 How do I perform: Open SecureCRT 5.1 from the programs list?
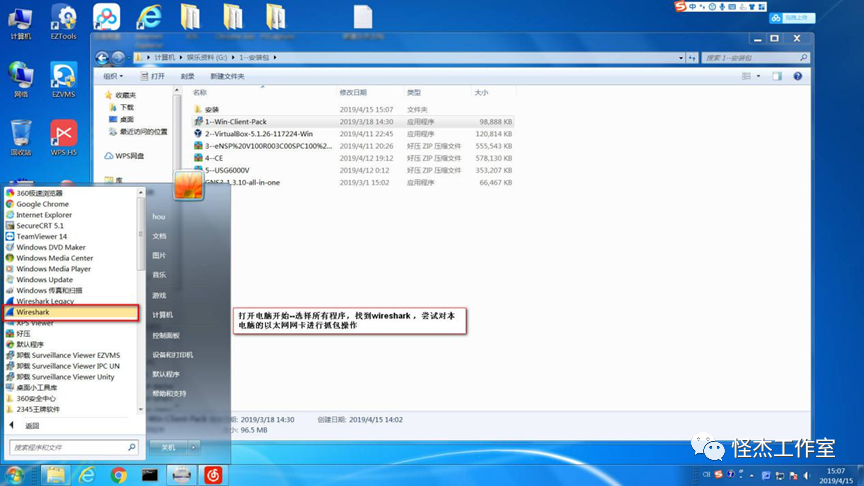click(x=40, y=226)
